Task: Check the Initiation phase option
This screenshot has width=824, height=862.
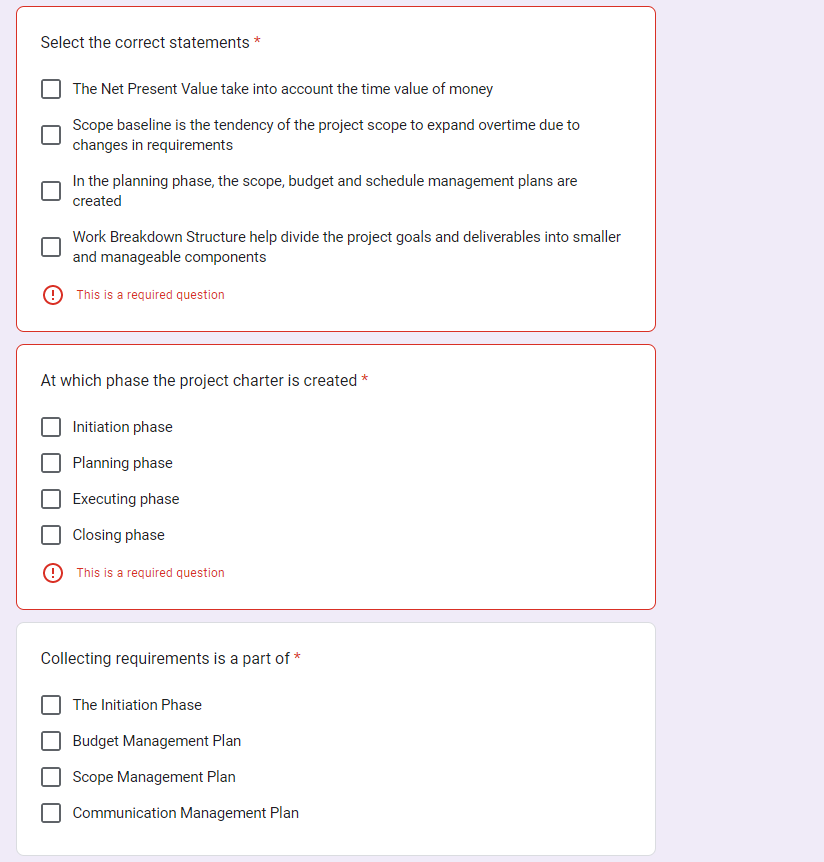Action: pyautogui.click(x=51, y=427)
